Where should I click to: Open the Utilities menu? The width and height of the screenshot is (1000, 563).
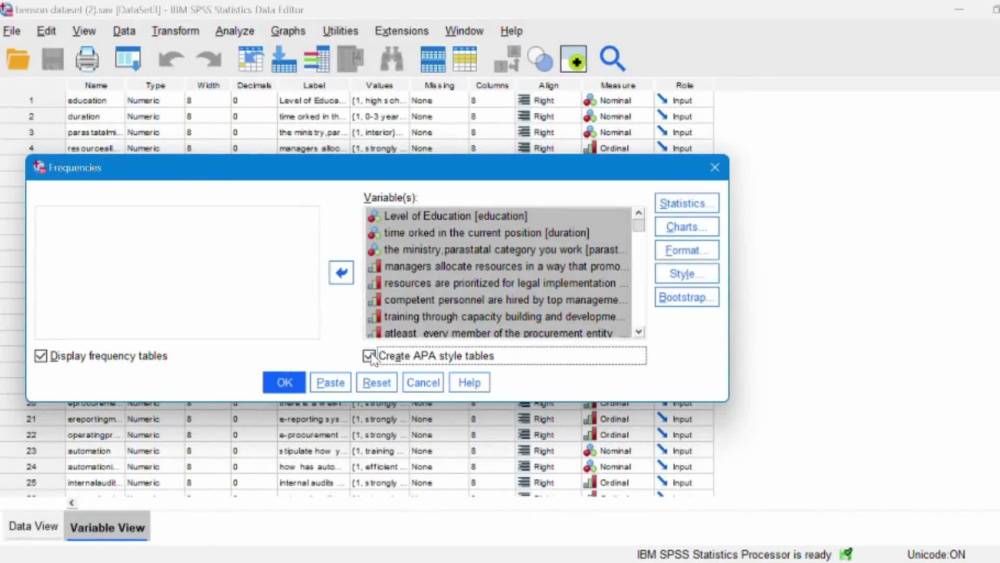pos(340,31)
